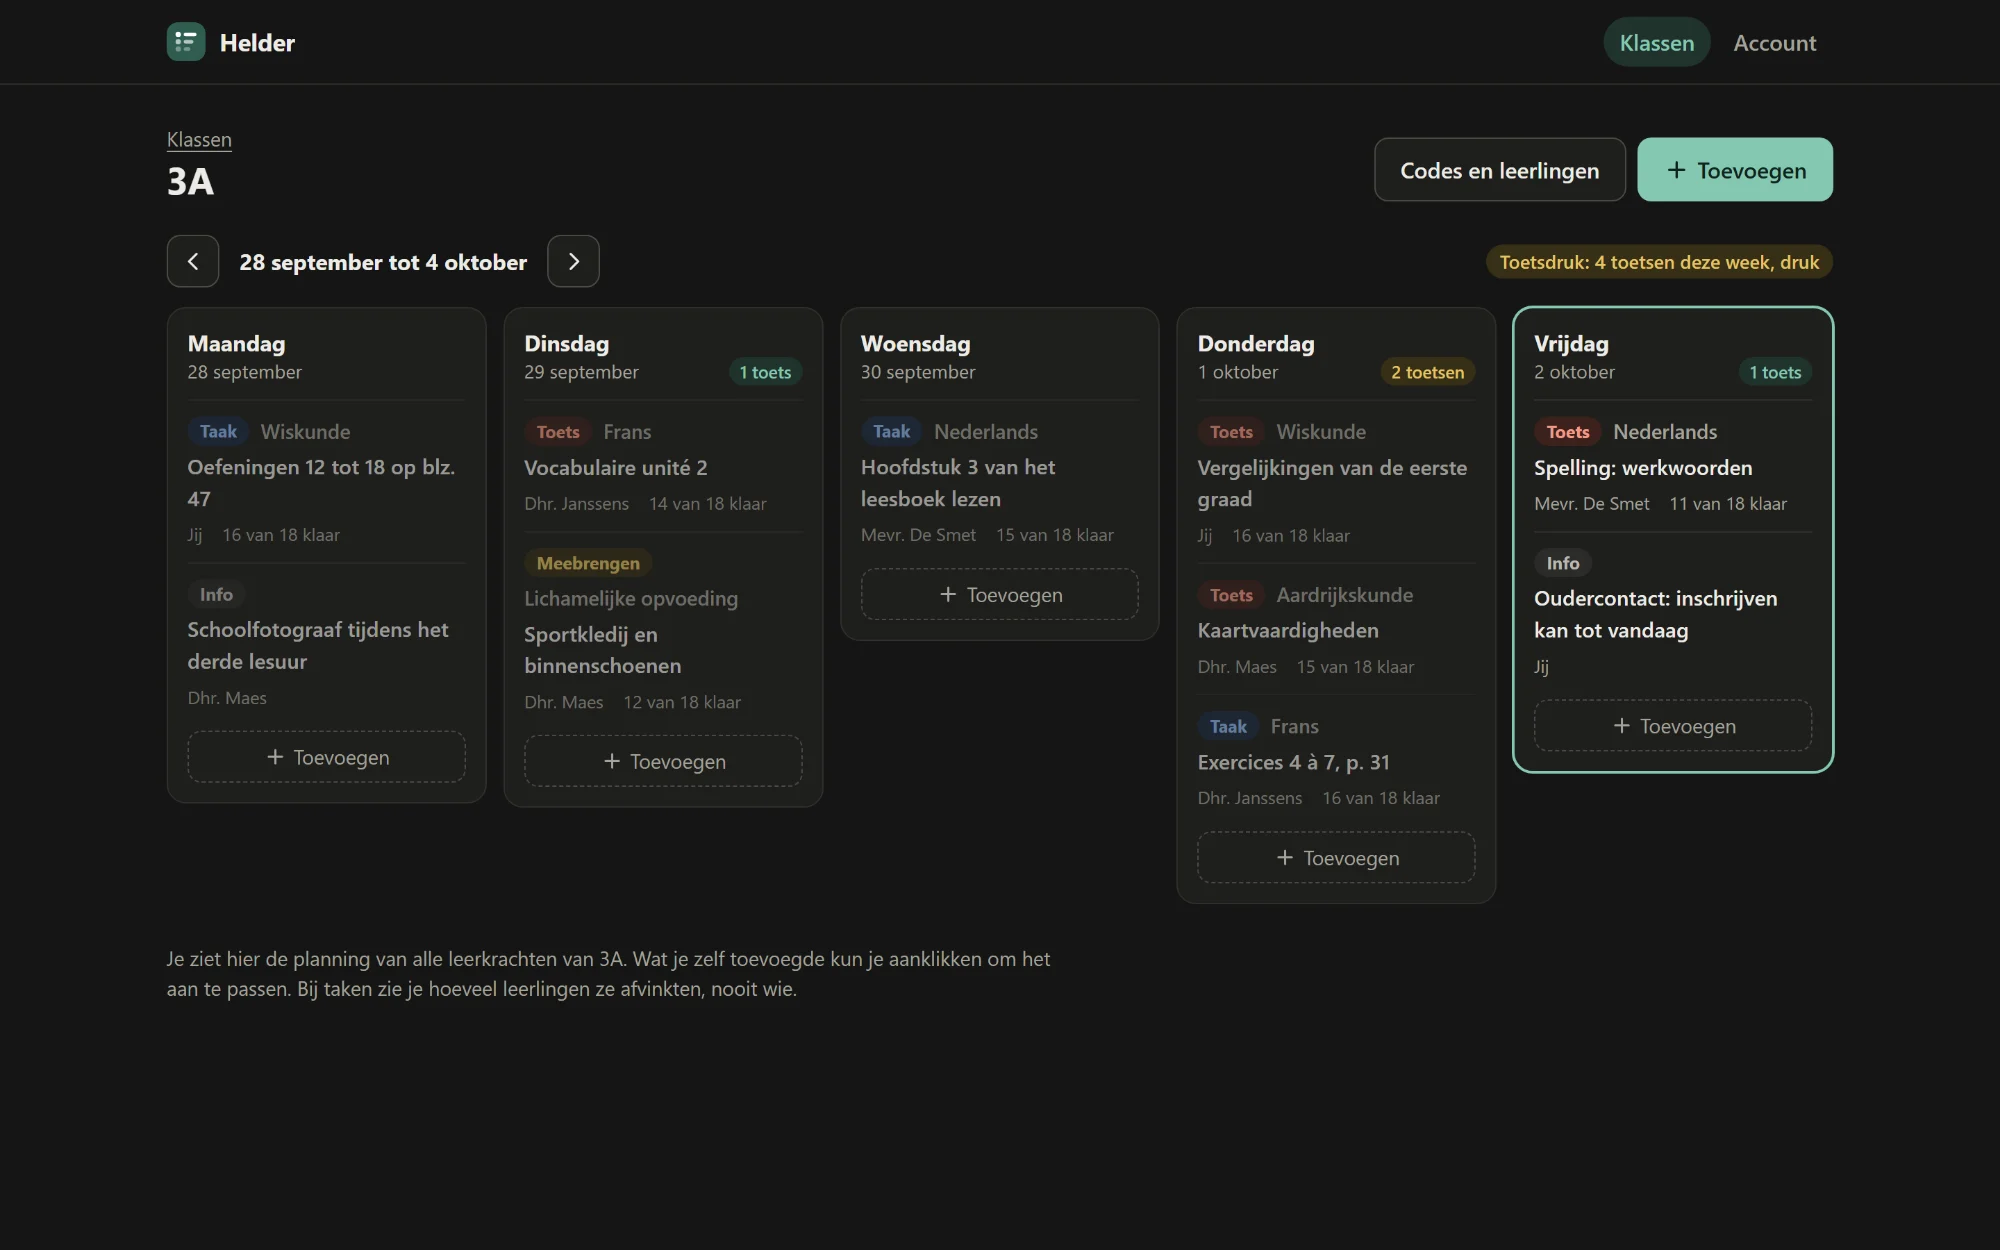This screenshot has height=1250, width=2000.
Task: Click the green Toevoegen button at top
Action: point(1735,170)
